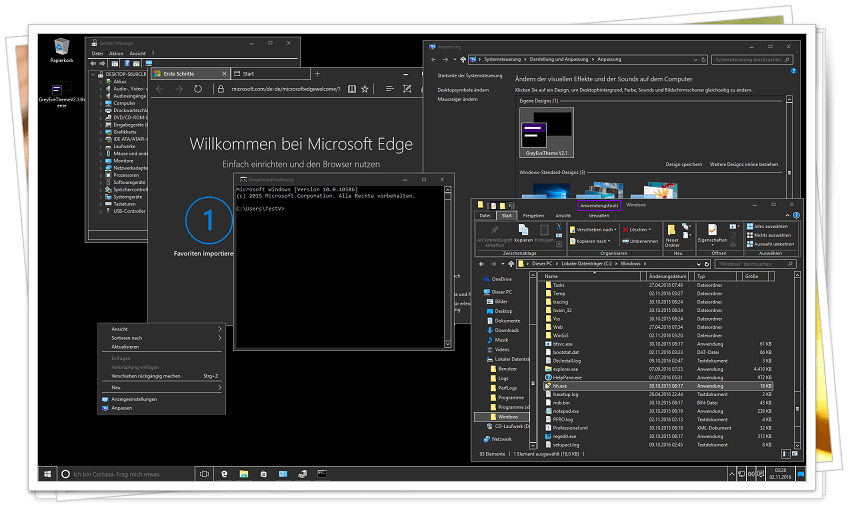Click Edge refresh button
The width and height of the screenshot is (848, 506).
pos(198,89)
